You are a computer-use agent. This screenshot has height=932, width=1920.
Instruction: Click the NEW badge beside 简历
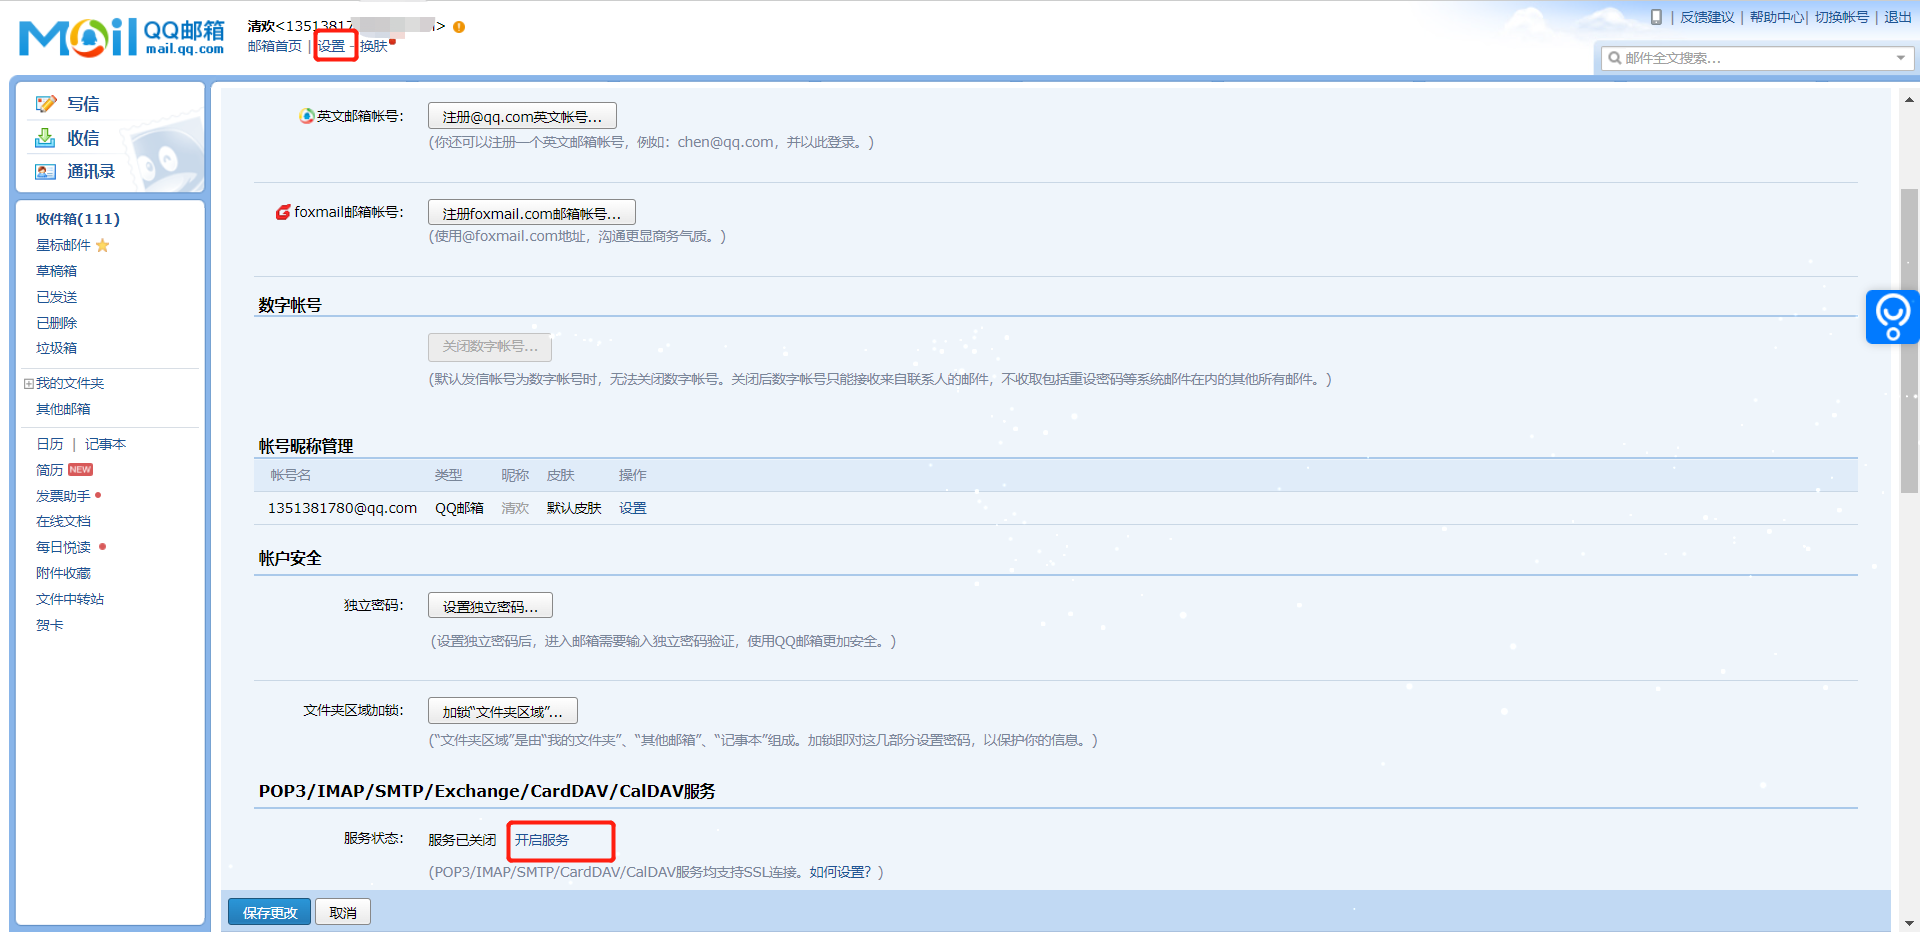coord(80,470)
